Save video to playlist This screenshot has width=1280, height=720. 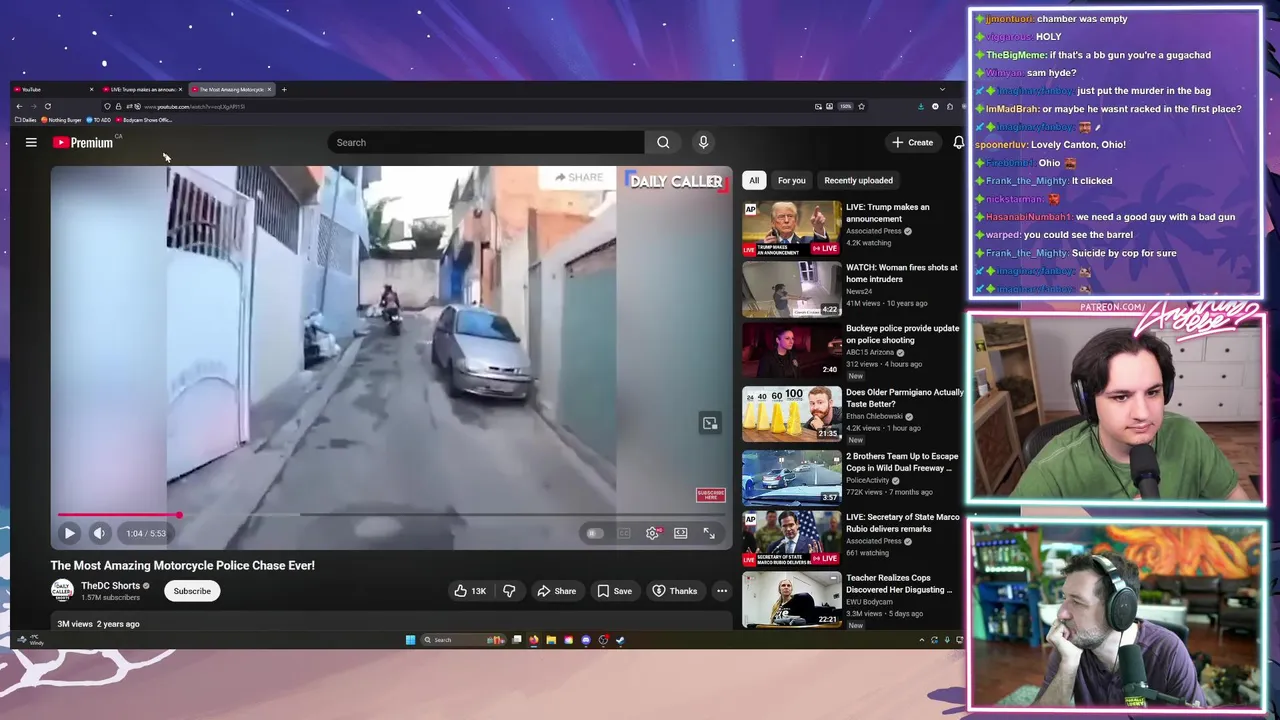pyautogui.click(x=614, y=591)
